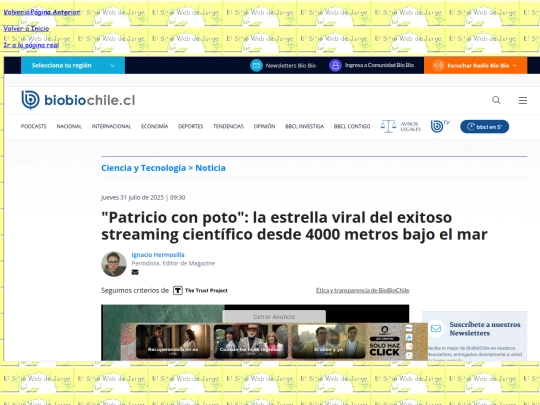Open the NACIONAL section

tap(69, 126)
